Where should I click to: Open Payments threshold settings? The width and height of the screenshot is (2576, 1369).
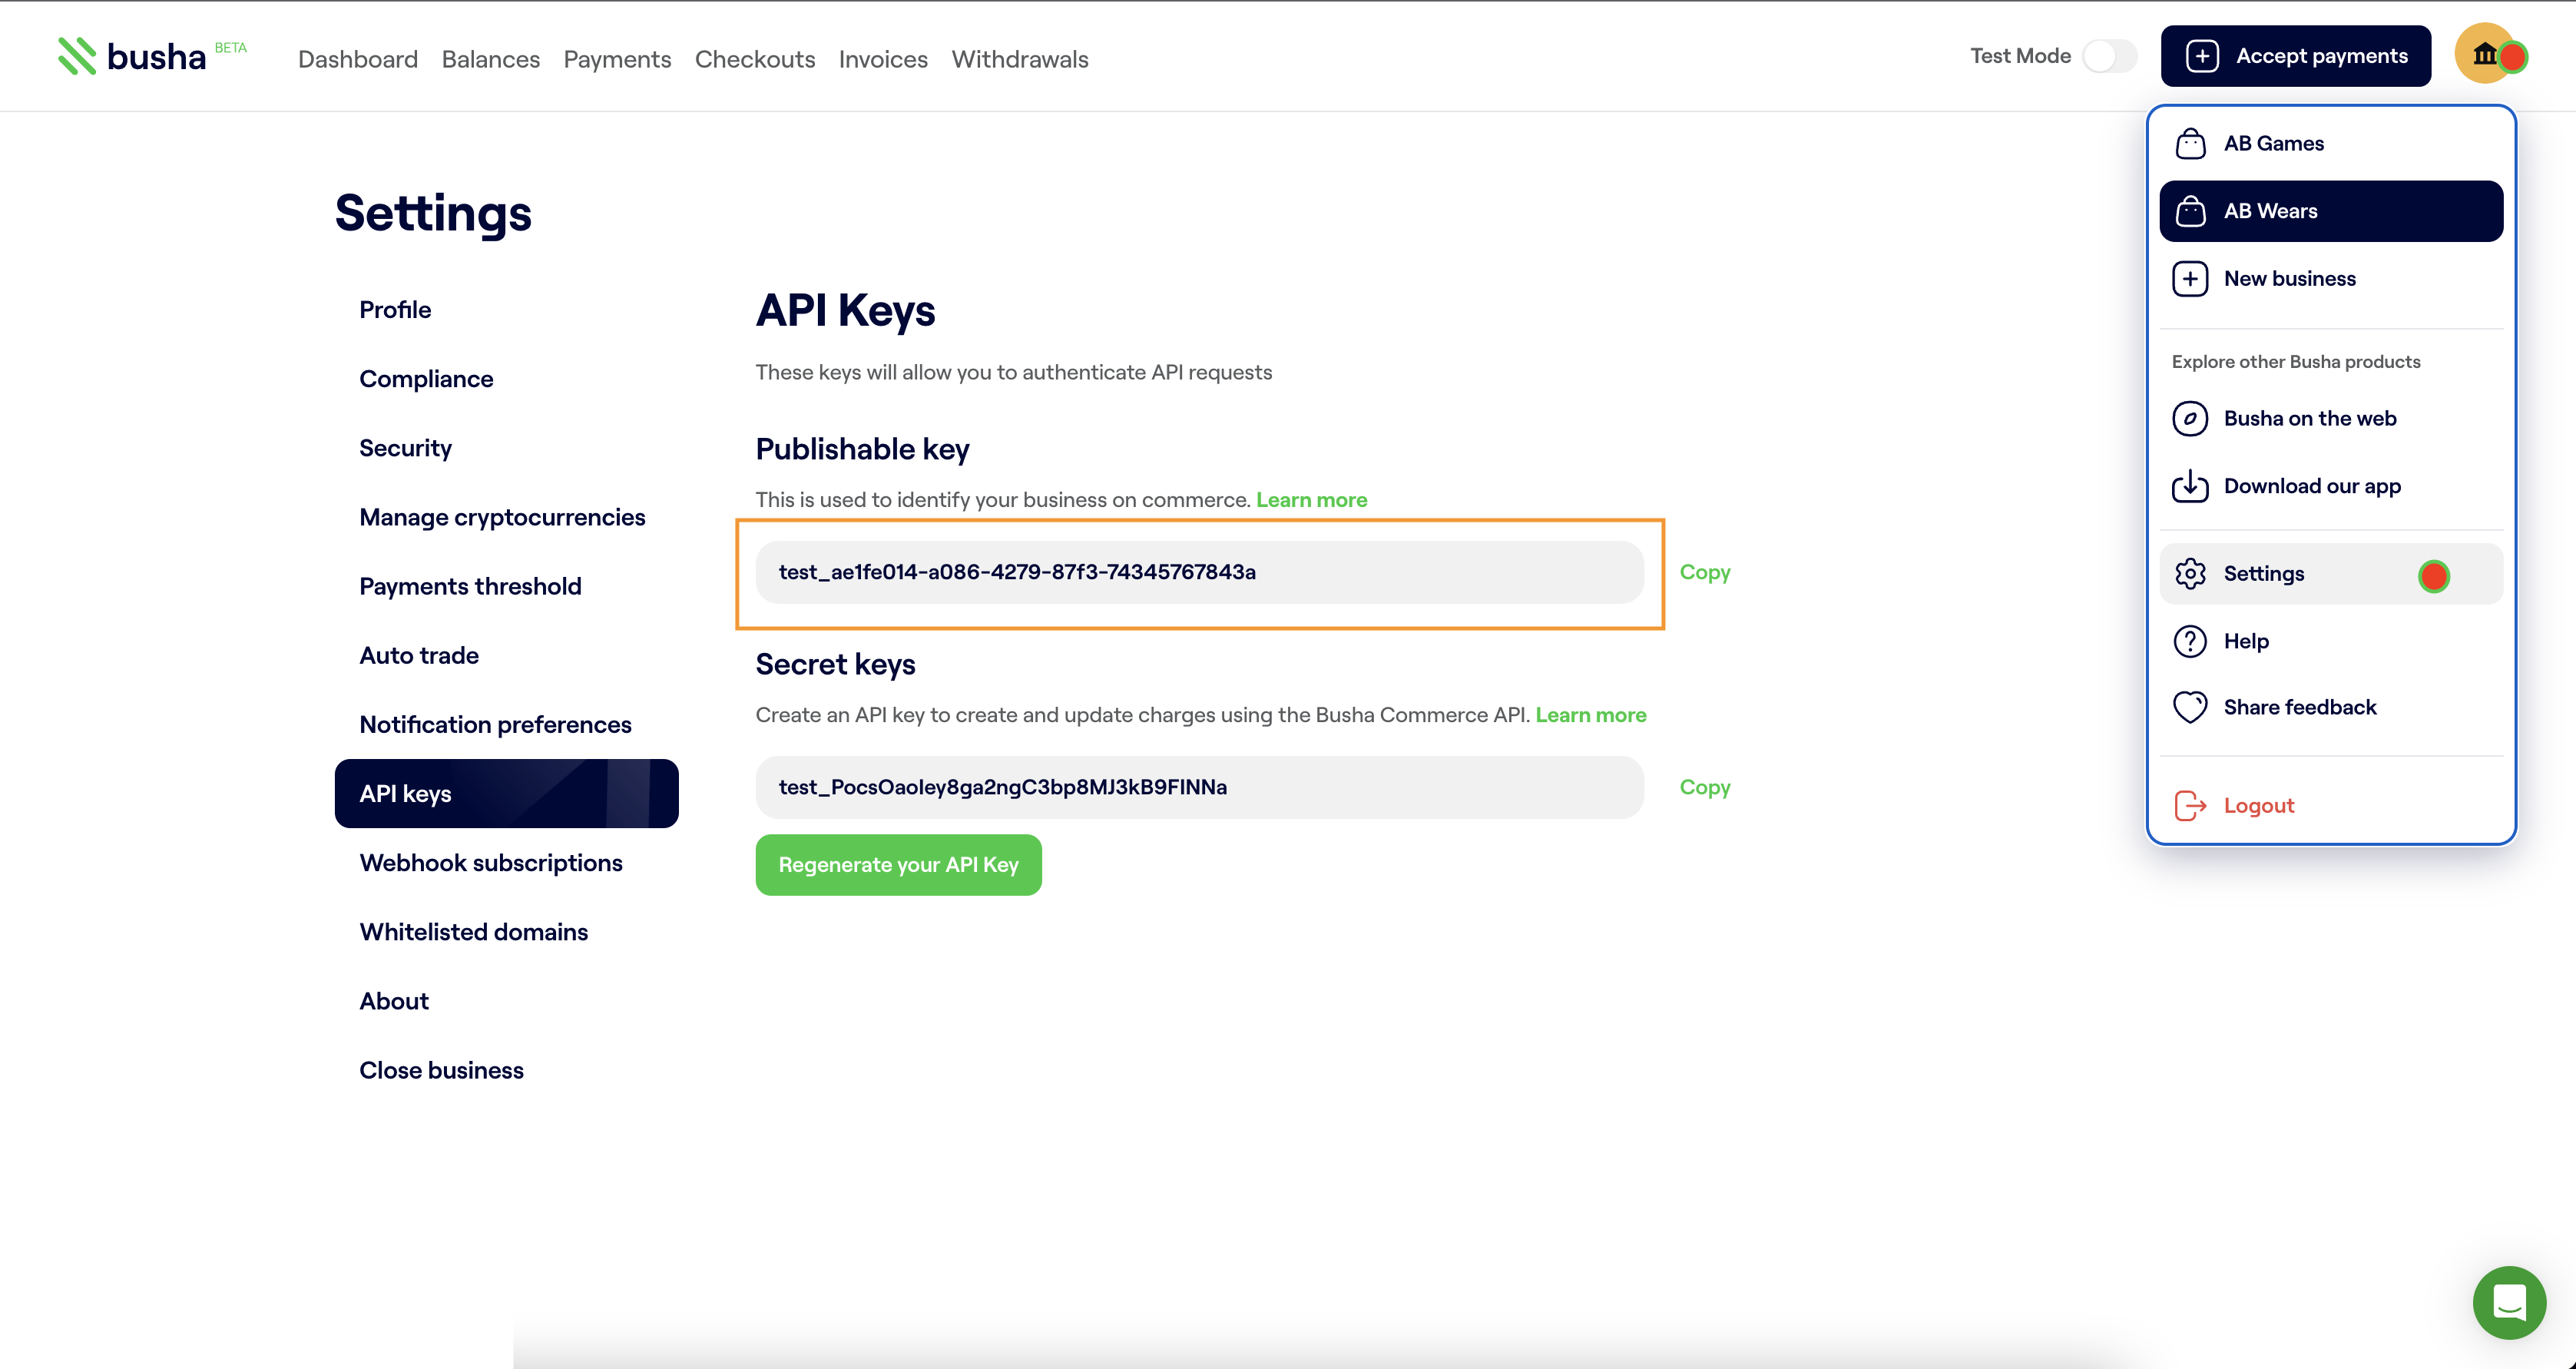tap(506, 586)
